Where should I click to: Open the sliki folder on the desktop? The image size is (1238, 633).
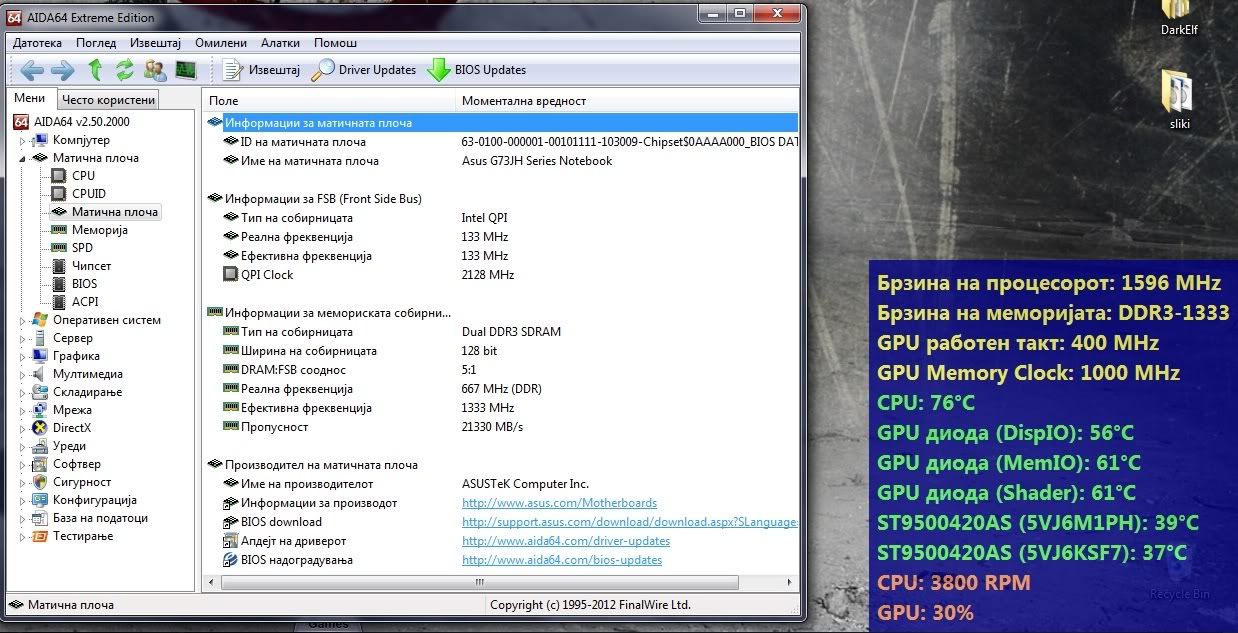tap(1179, 100)
